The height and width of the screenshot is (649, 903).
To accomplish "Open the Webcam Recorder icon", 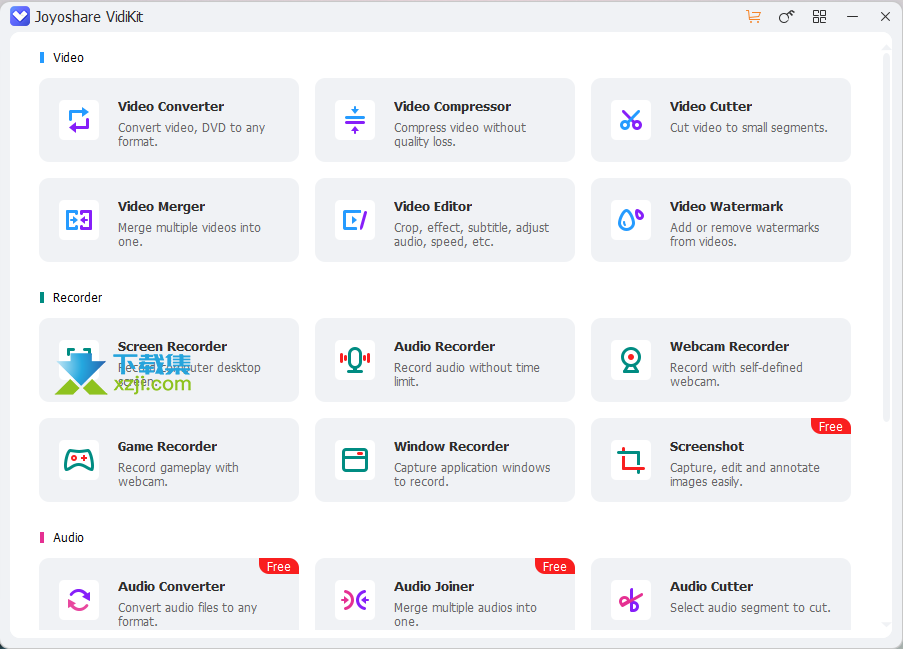I will [631, 360].
